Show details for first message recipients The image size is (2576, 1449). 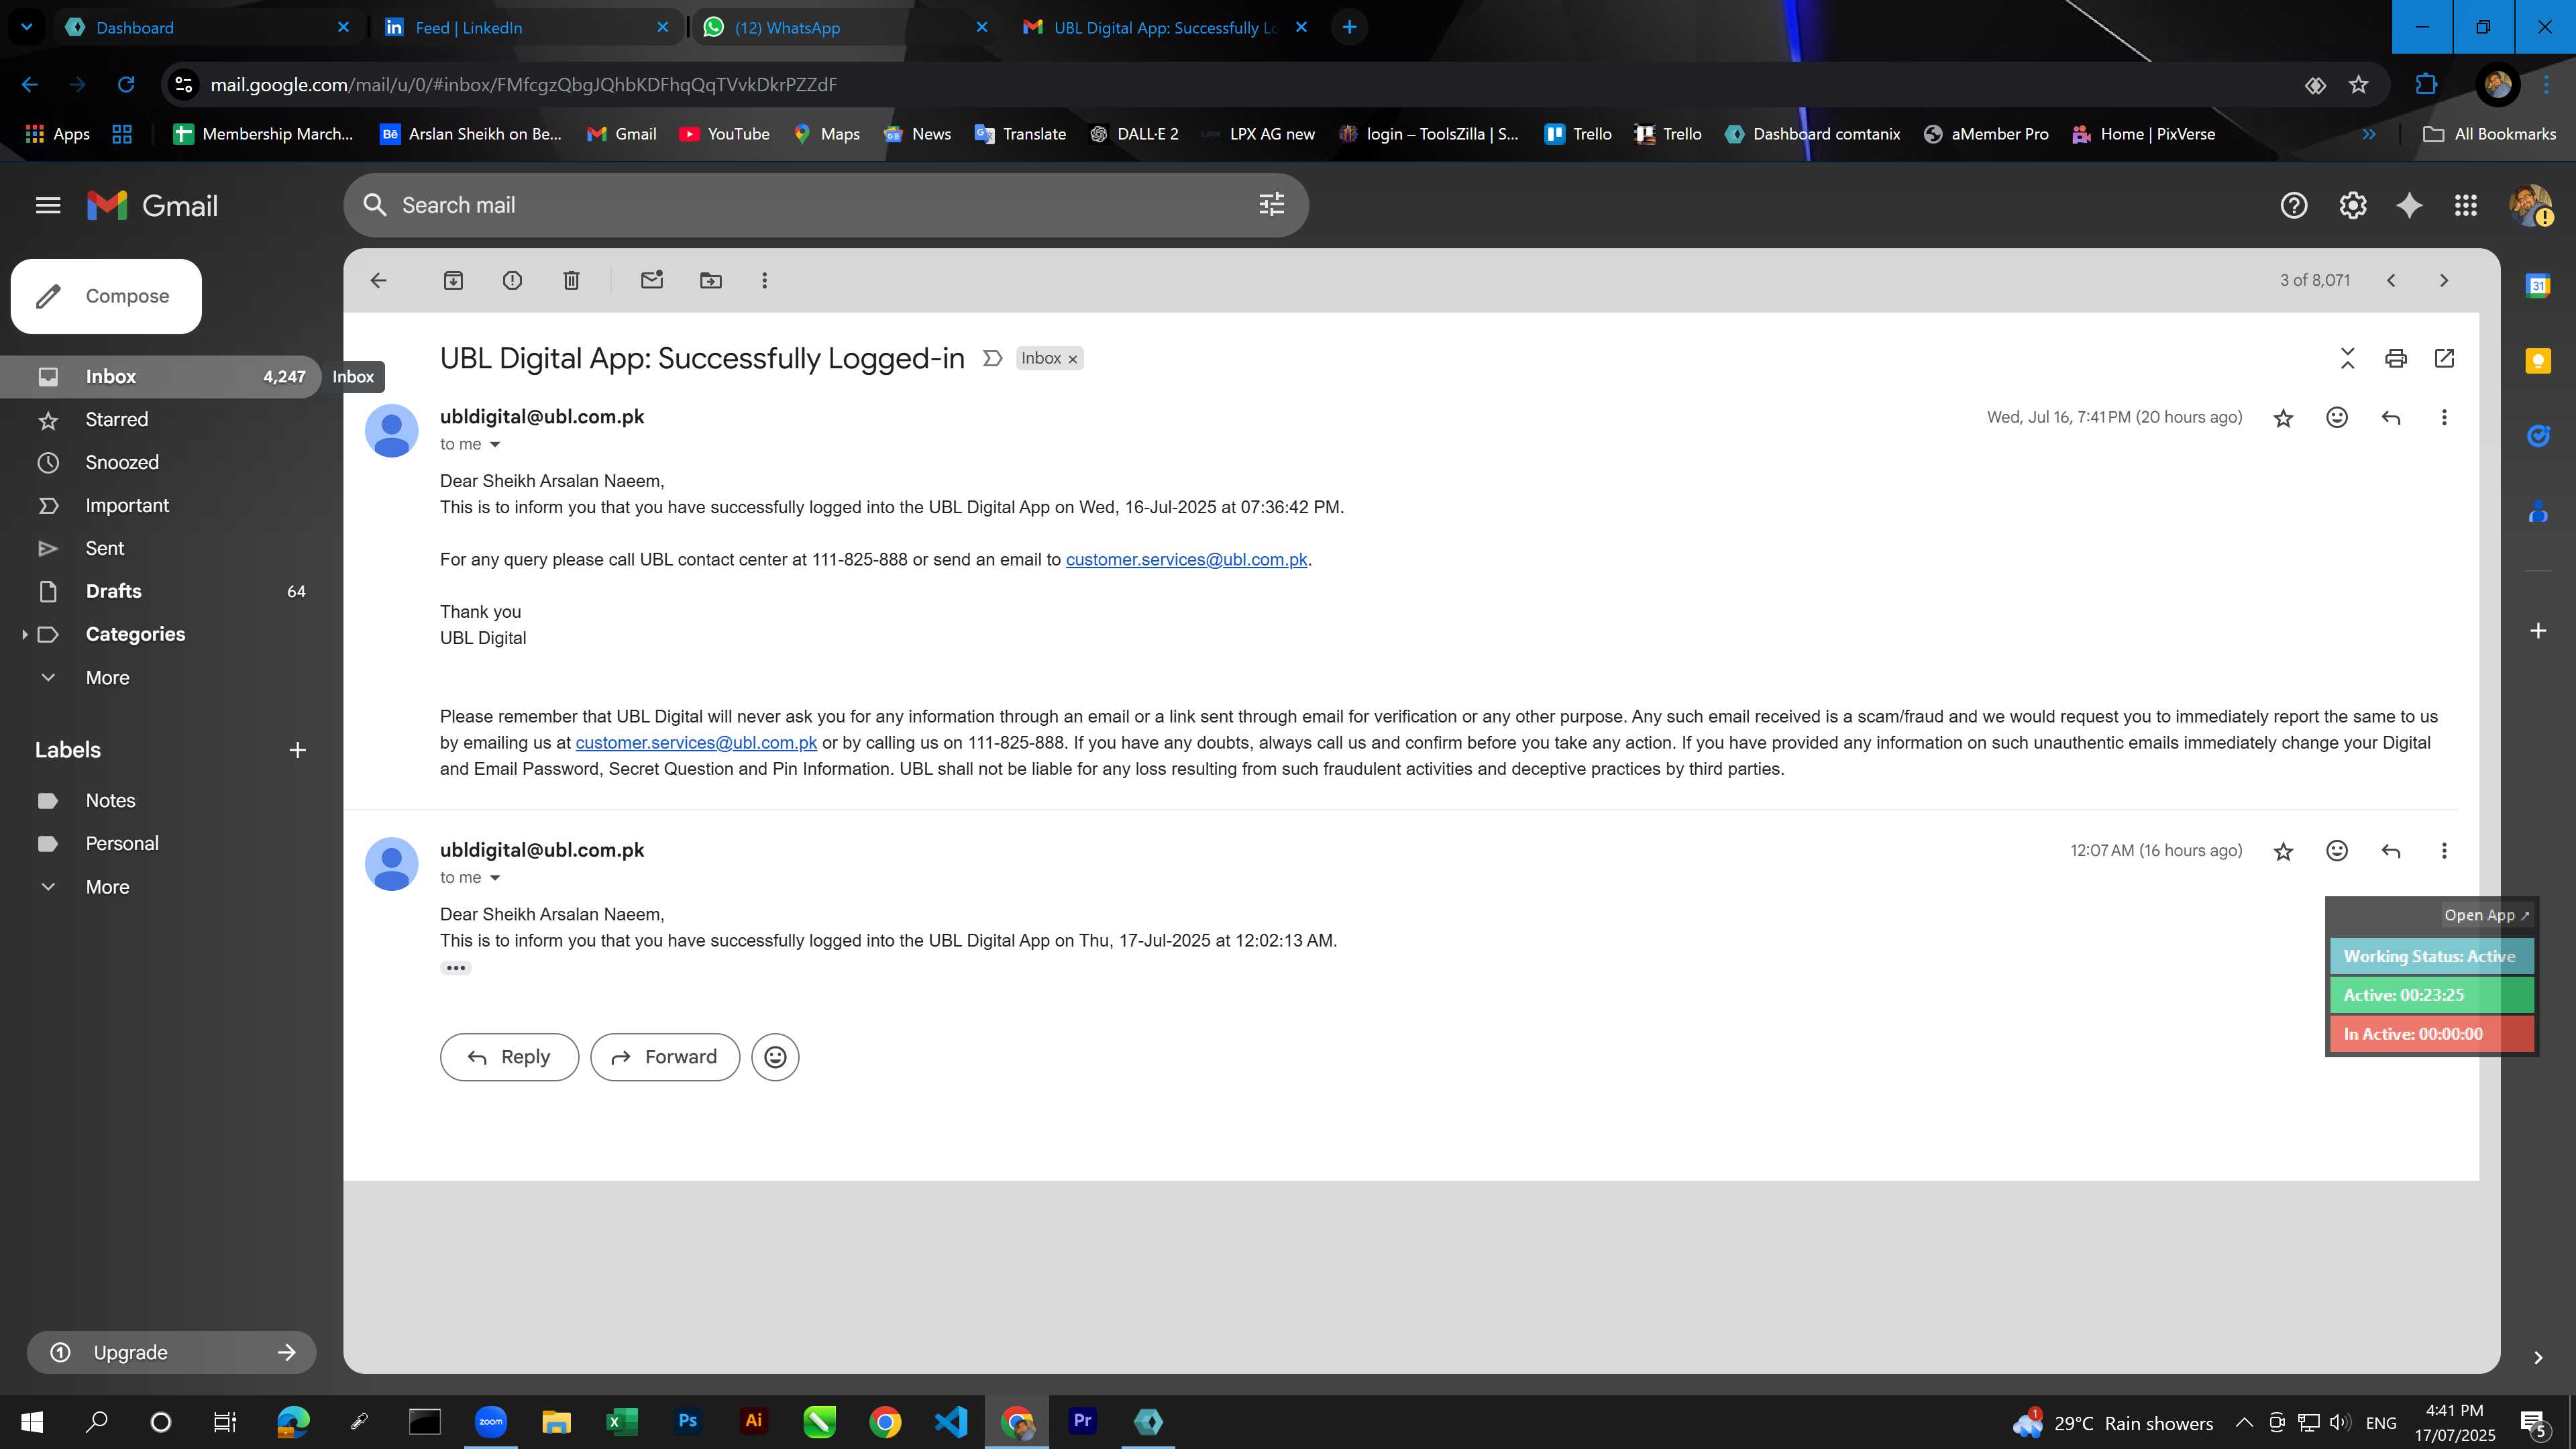[x=494, y=445]
